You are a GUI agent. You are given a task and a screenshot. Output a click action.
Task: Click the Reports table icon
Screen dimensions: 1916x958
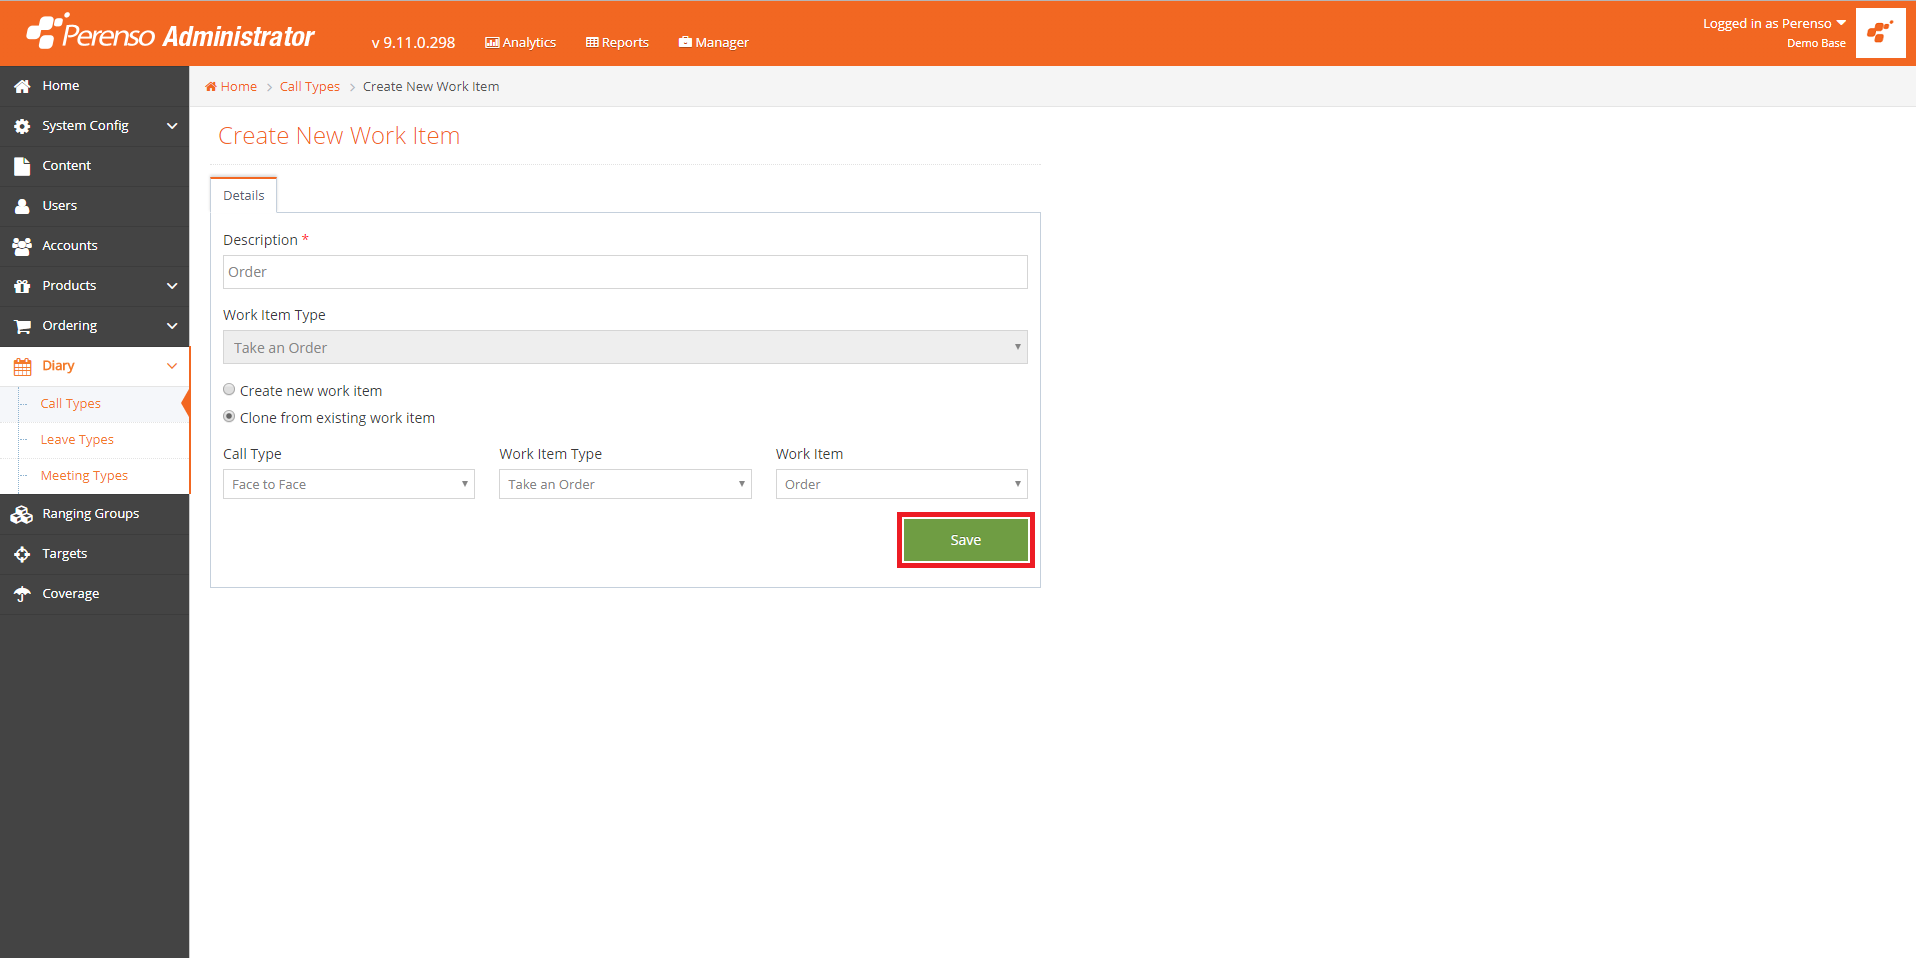592,42
